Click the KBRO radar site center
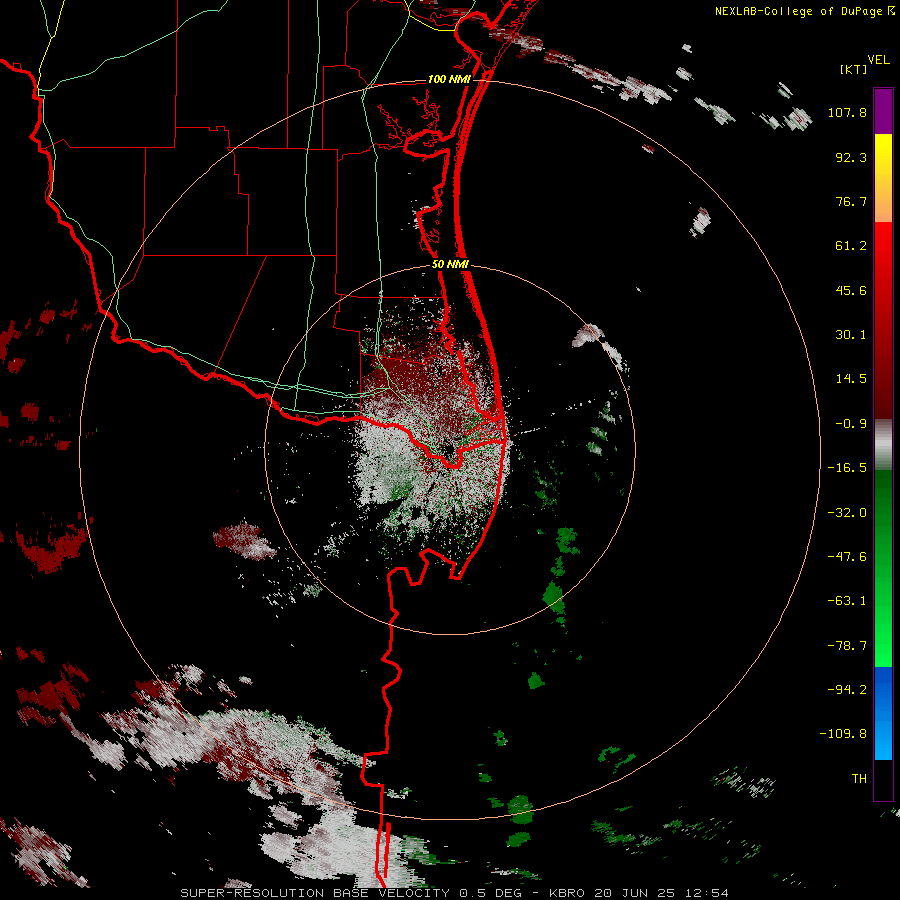The height and width of the screenshot is (900, 900). (x=450, y=450)
